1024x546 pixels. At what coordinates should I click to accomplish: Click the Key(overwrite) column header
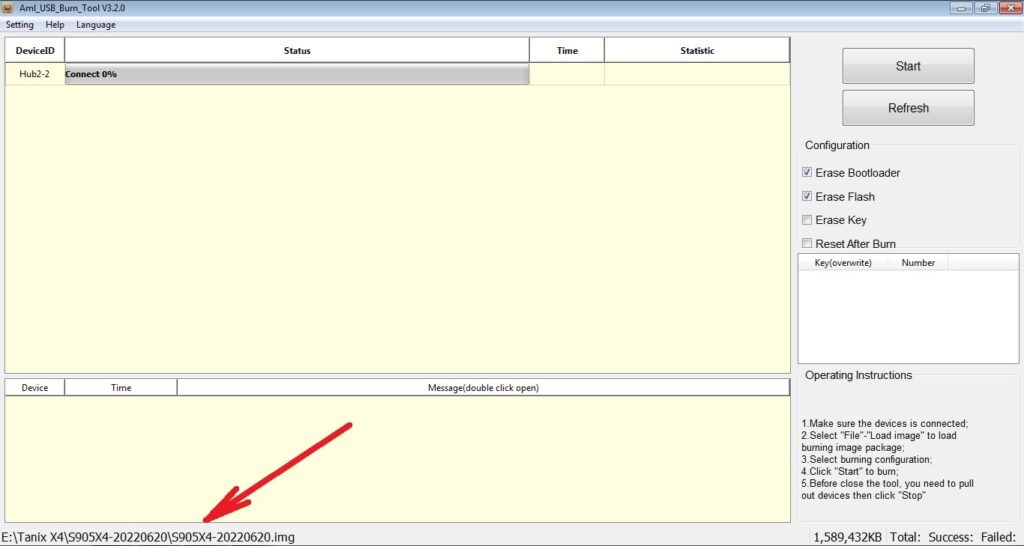842,263
